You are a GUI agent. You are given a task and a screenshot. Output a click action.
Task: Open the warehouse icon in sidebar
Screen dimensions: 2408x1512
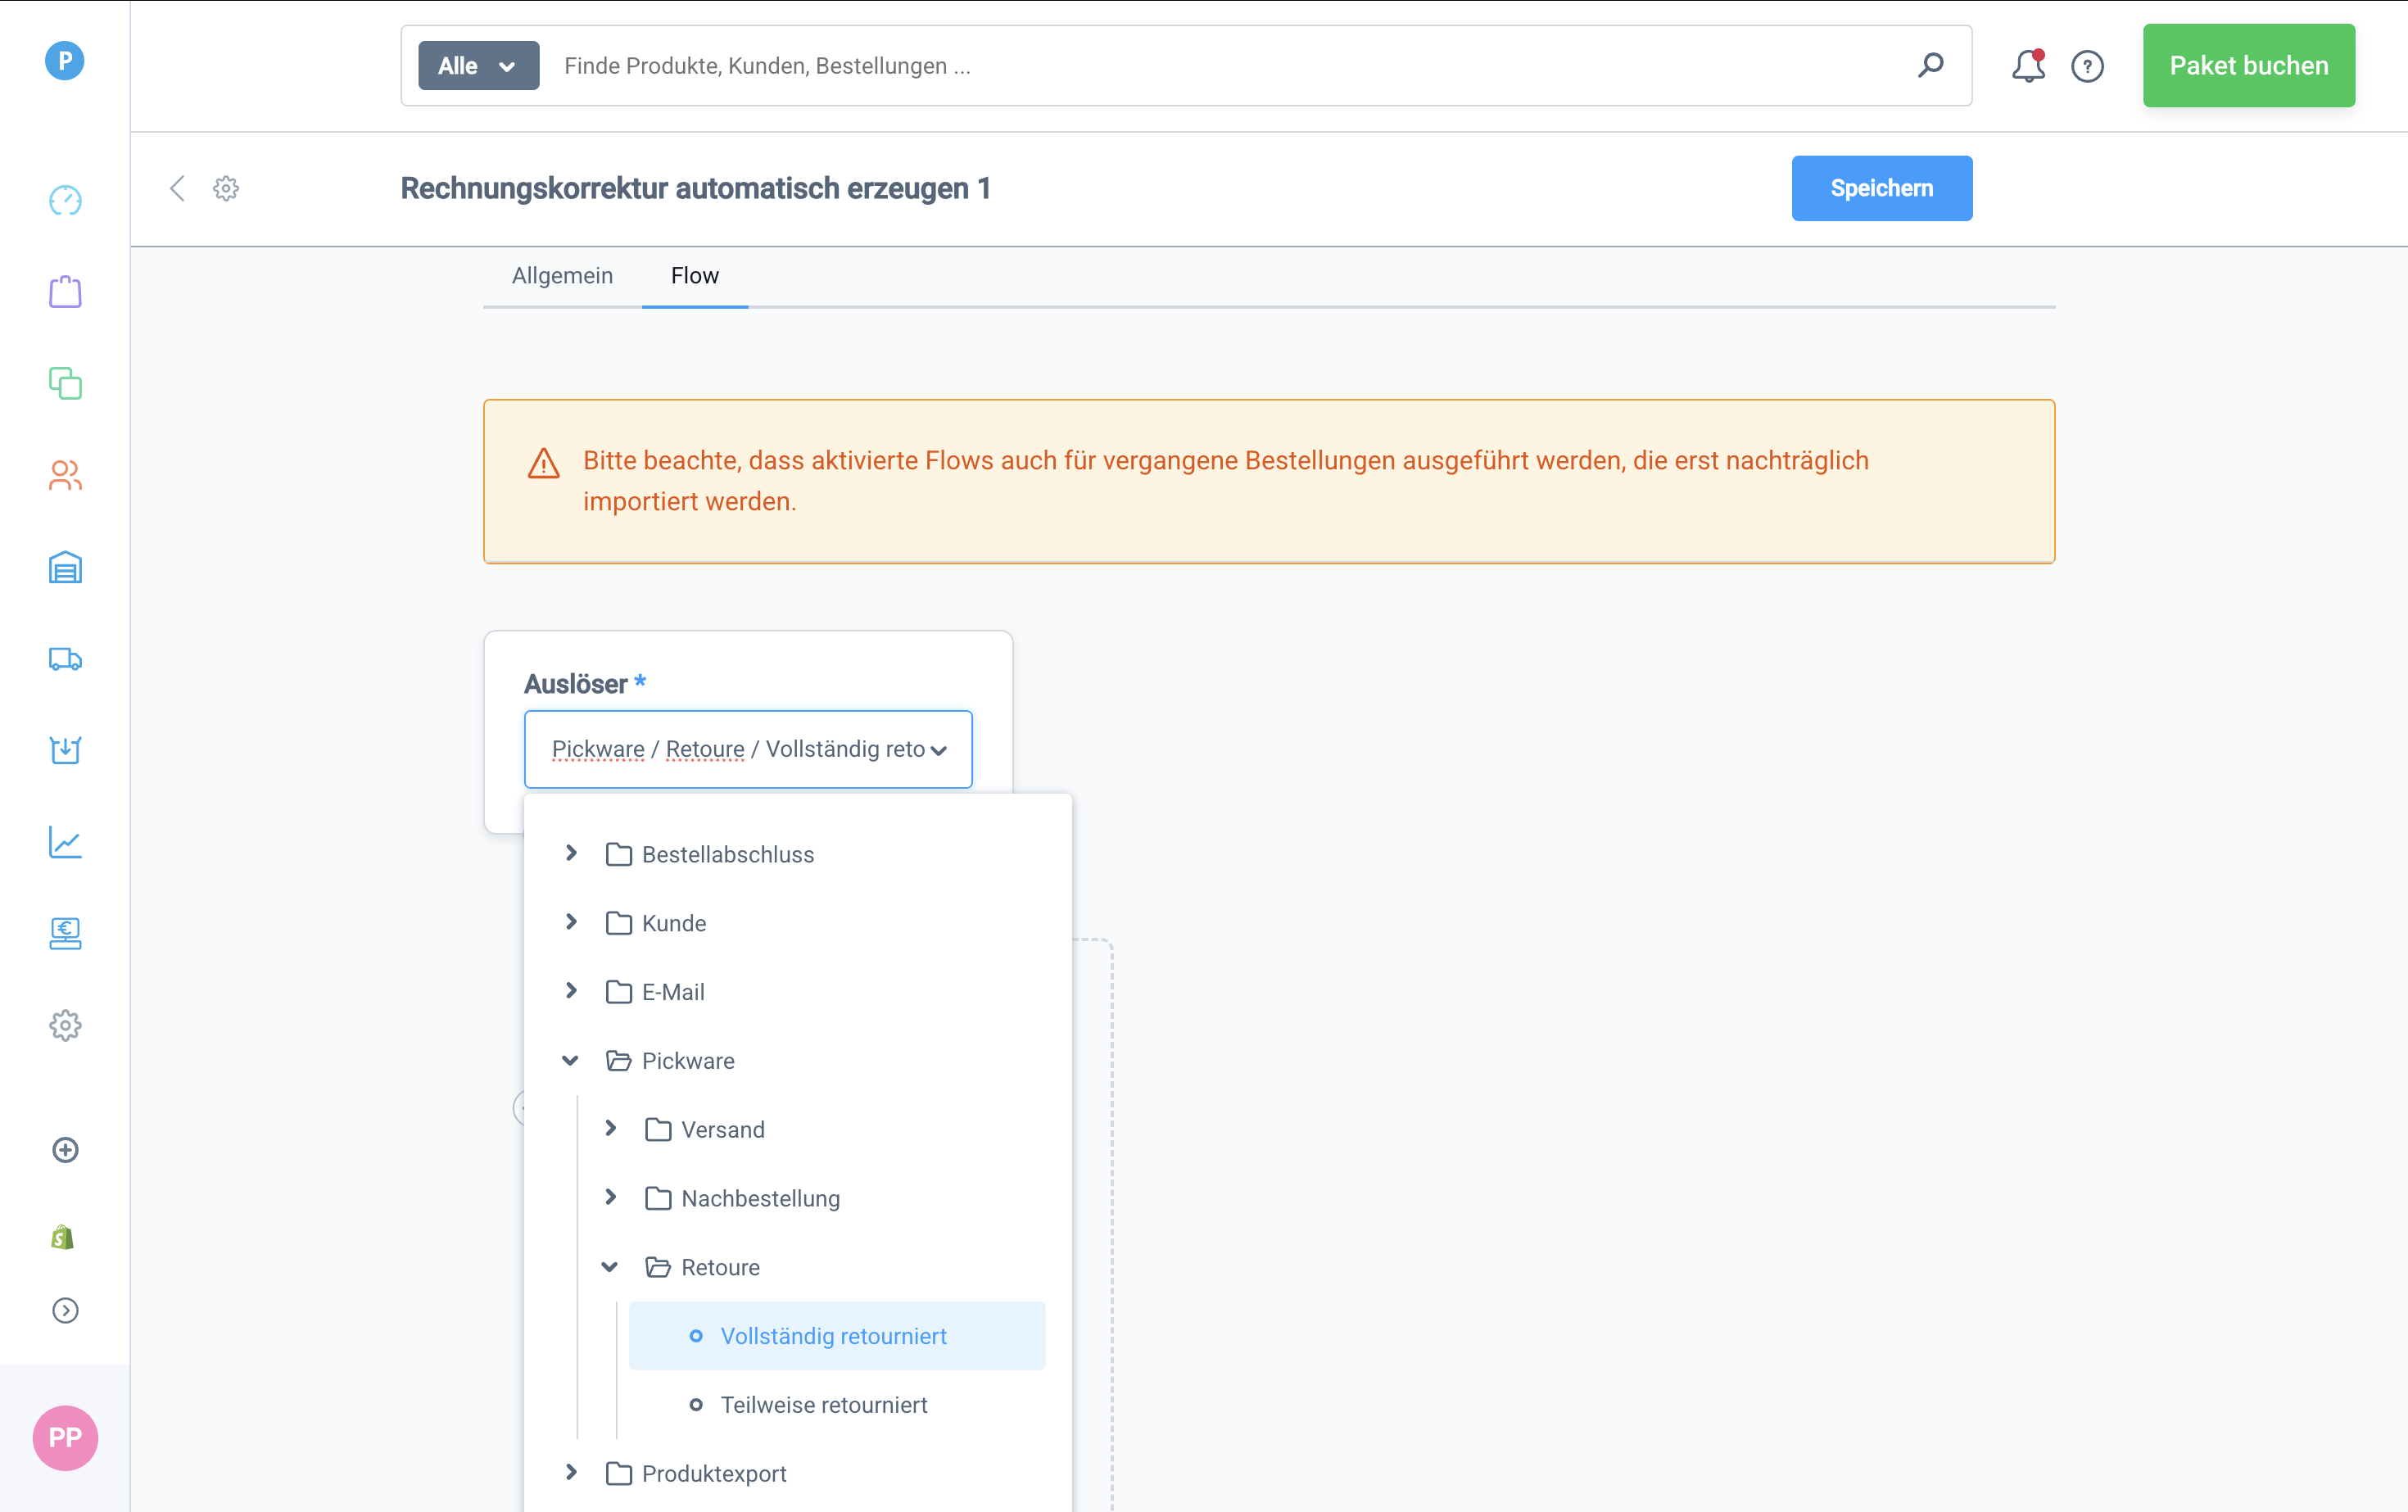click(65, 568)
